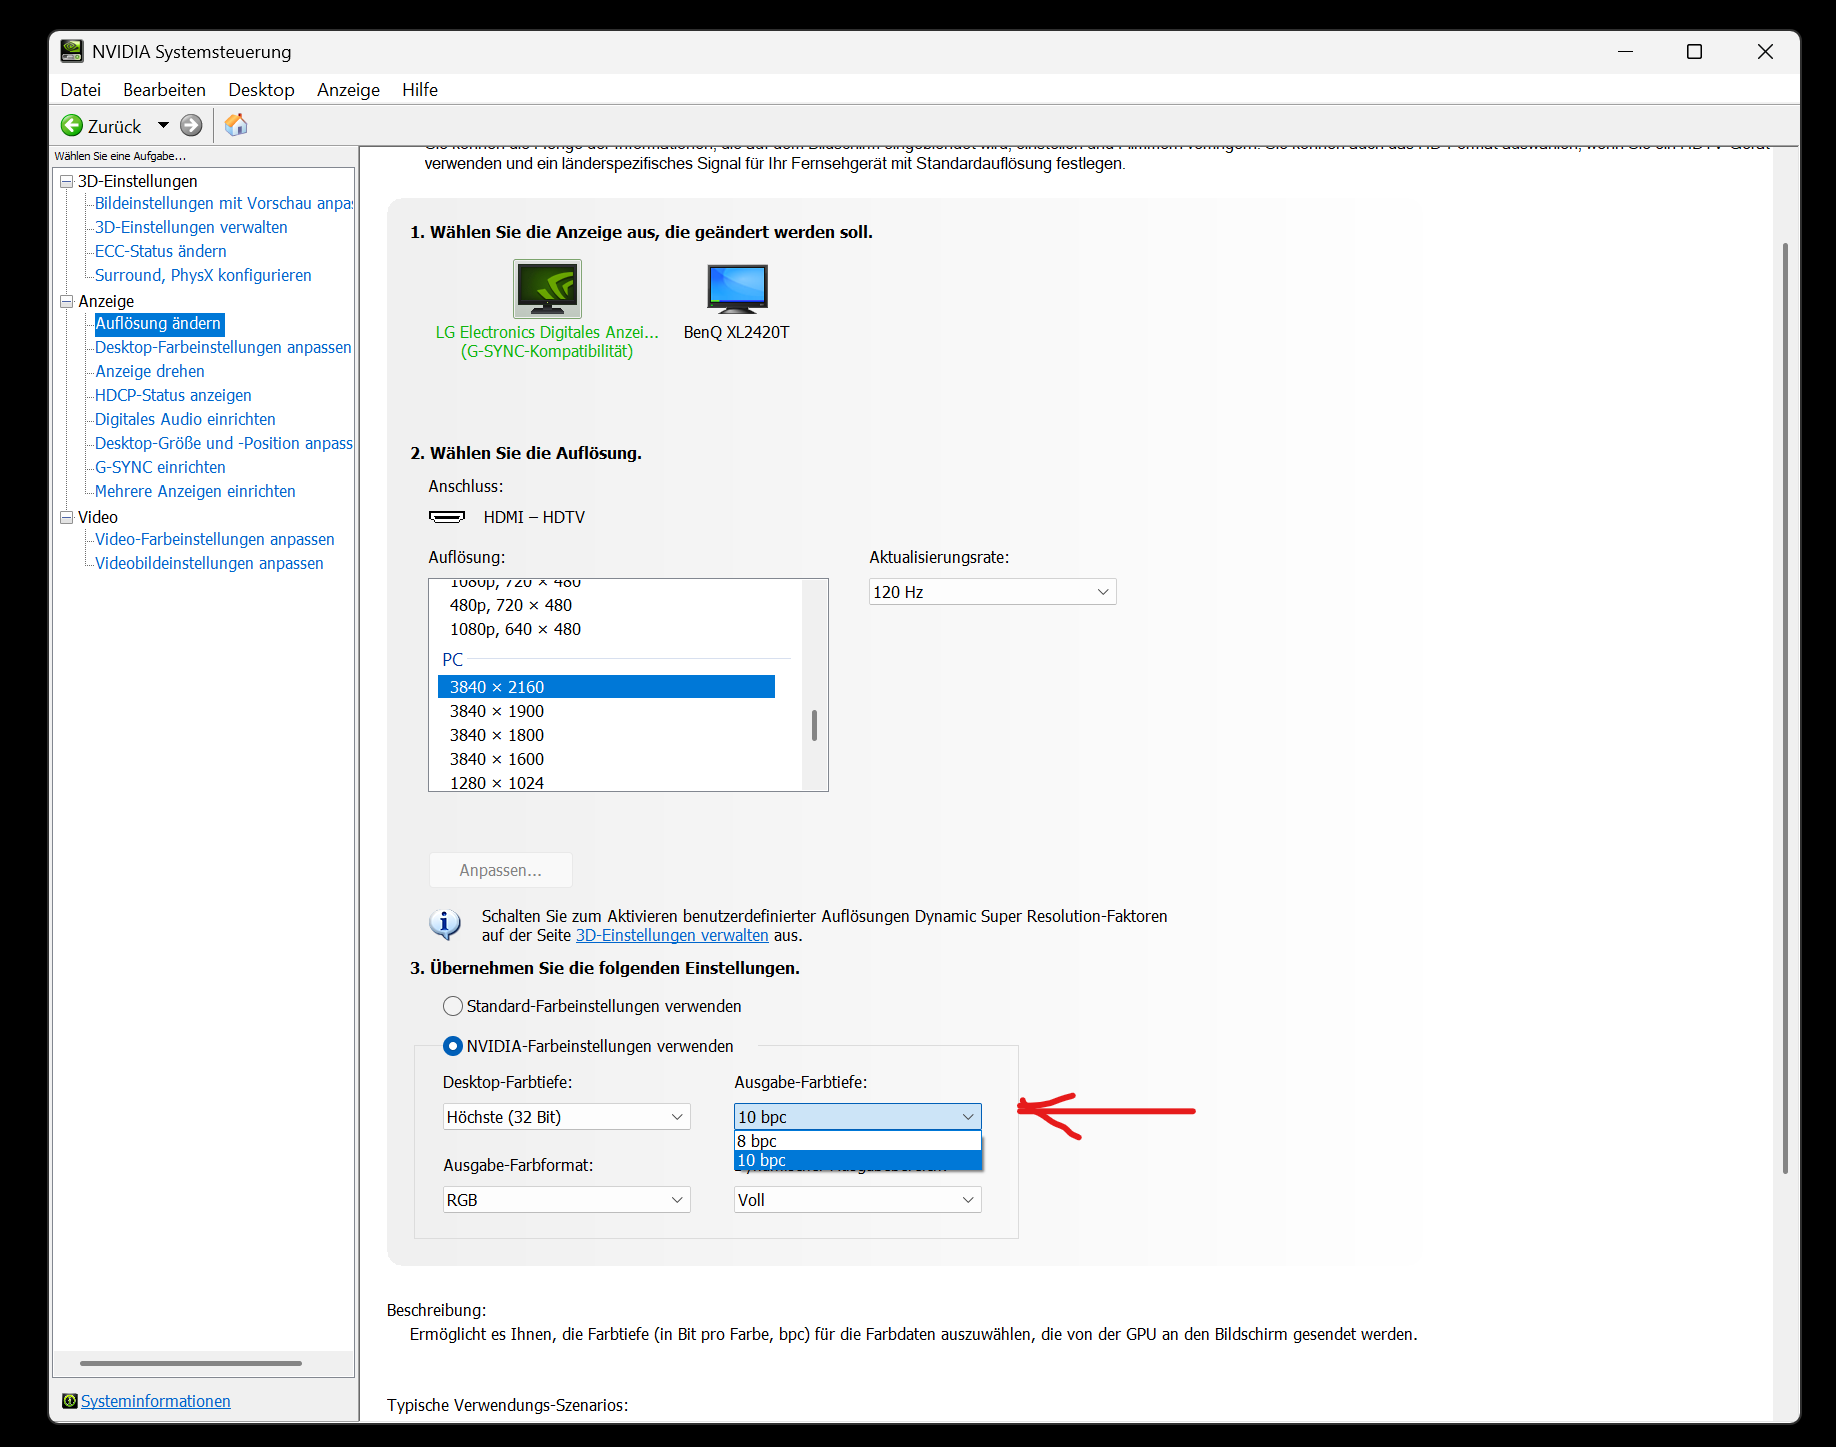
Task: Select NVIDIA-Farbeinstellungen verwenden radio button
Action: pos(453,1046)
